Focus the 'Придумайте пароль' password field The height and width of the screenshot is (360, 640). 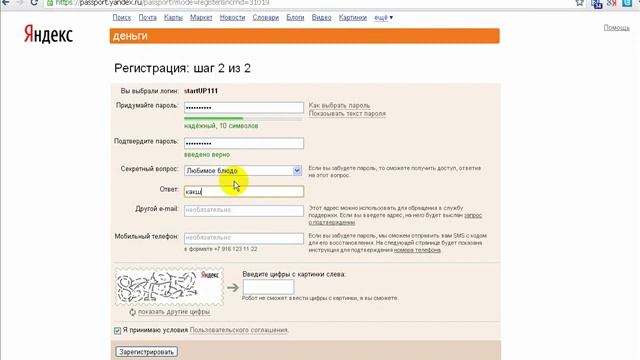pos(244,108)
